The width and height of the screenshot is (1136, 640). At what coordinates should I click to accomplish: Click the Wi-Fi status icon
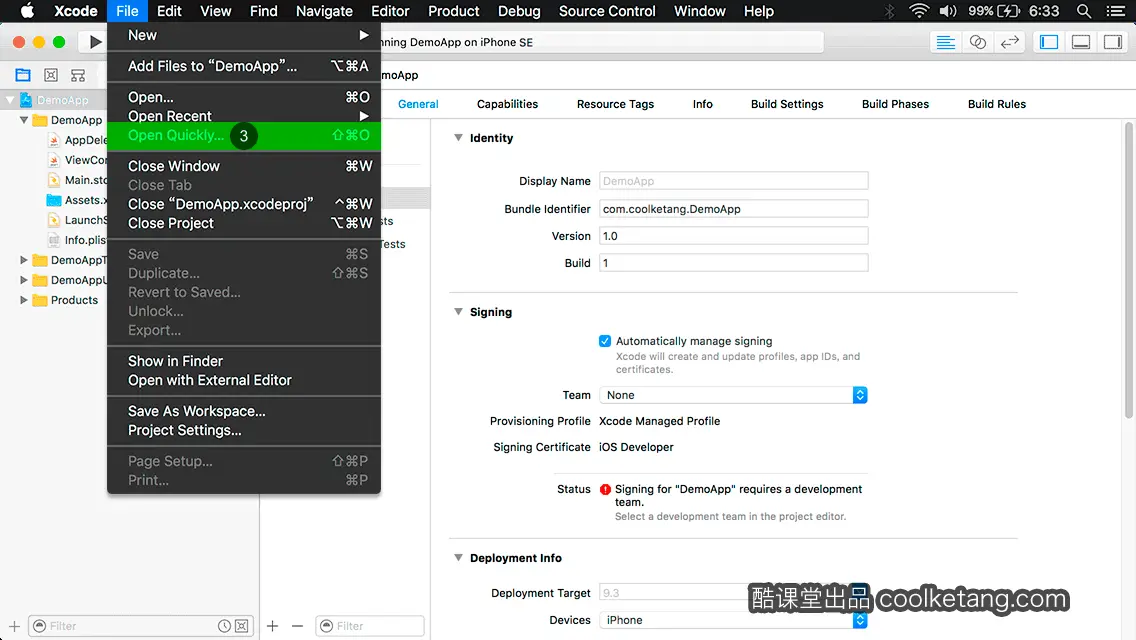[x=919, y=11]
